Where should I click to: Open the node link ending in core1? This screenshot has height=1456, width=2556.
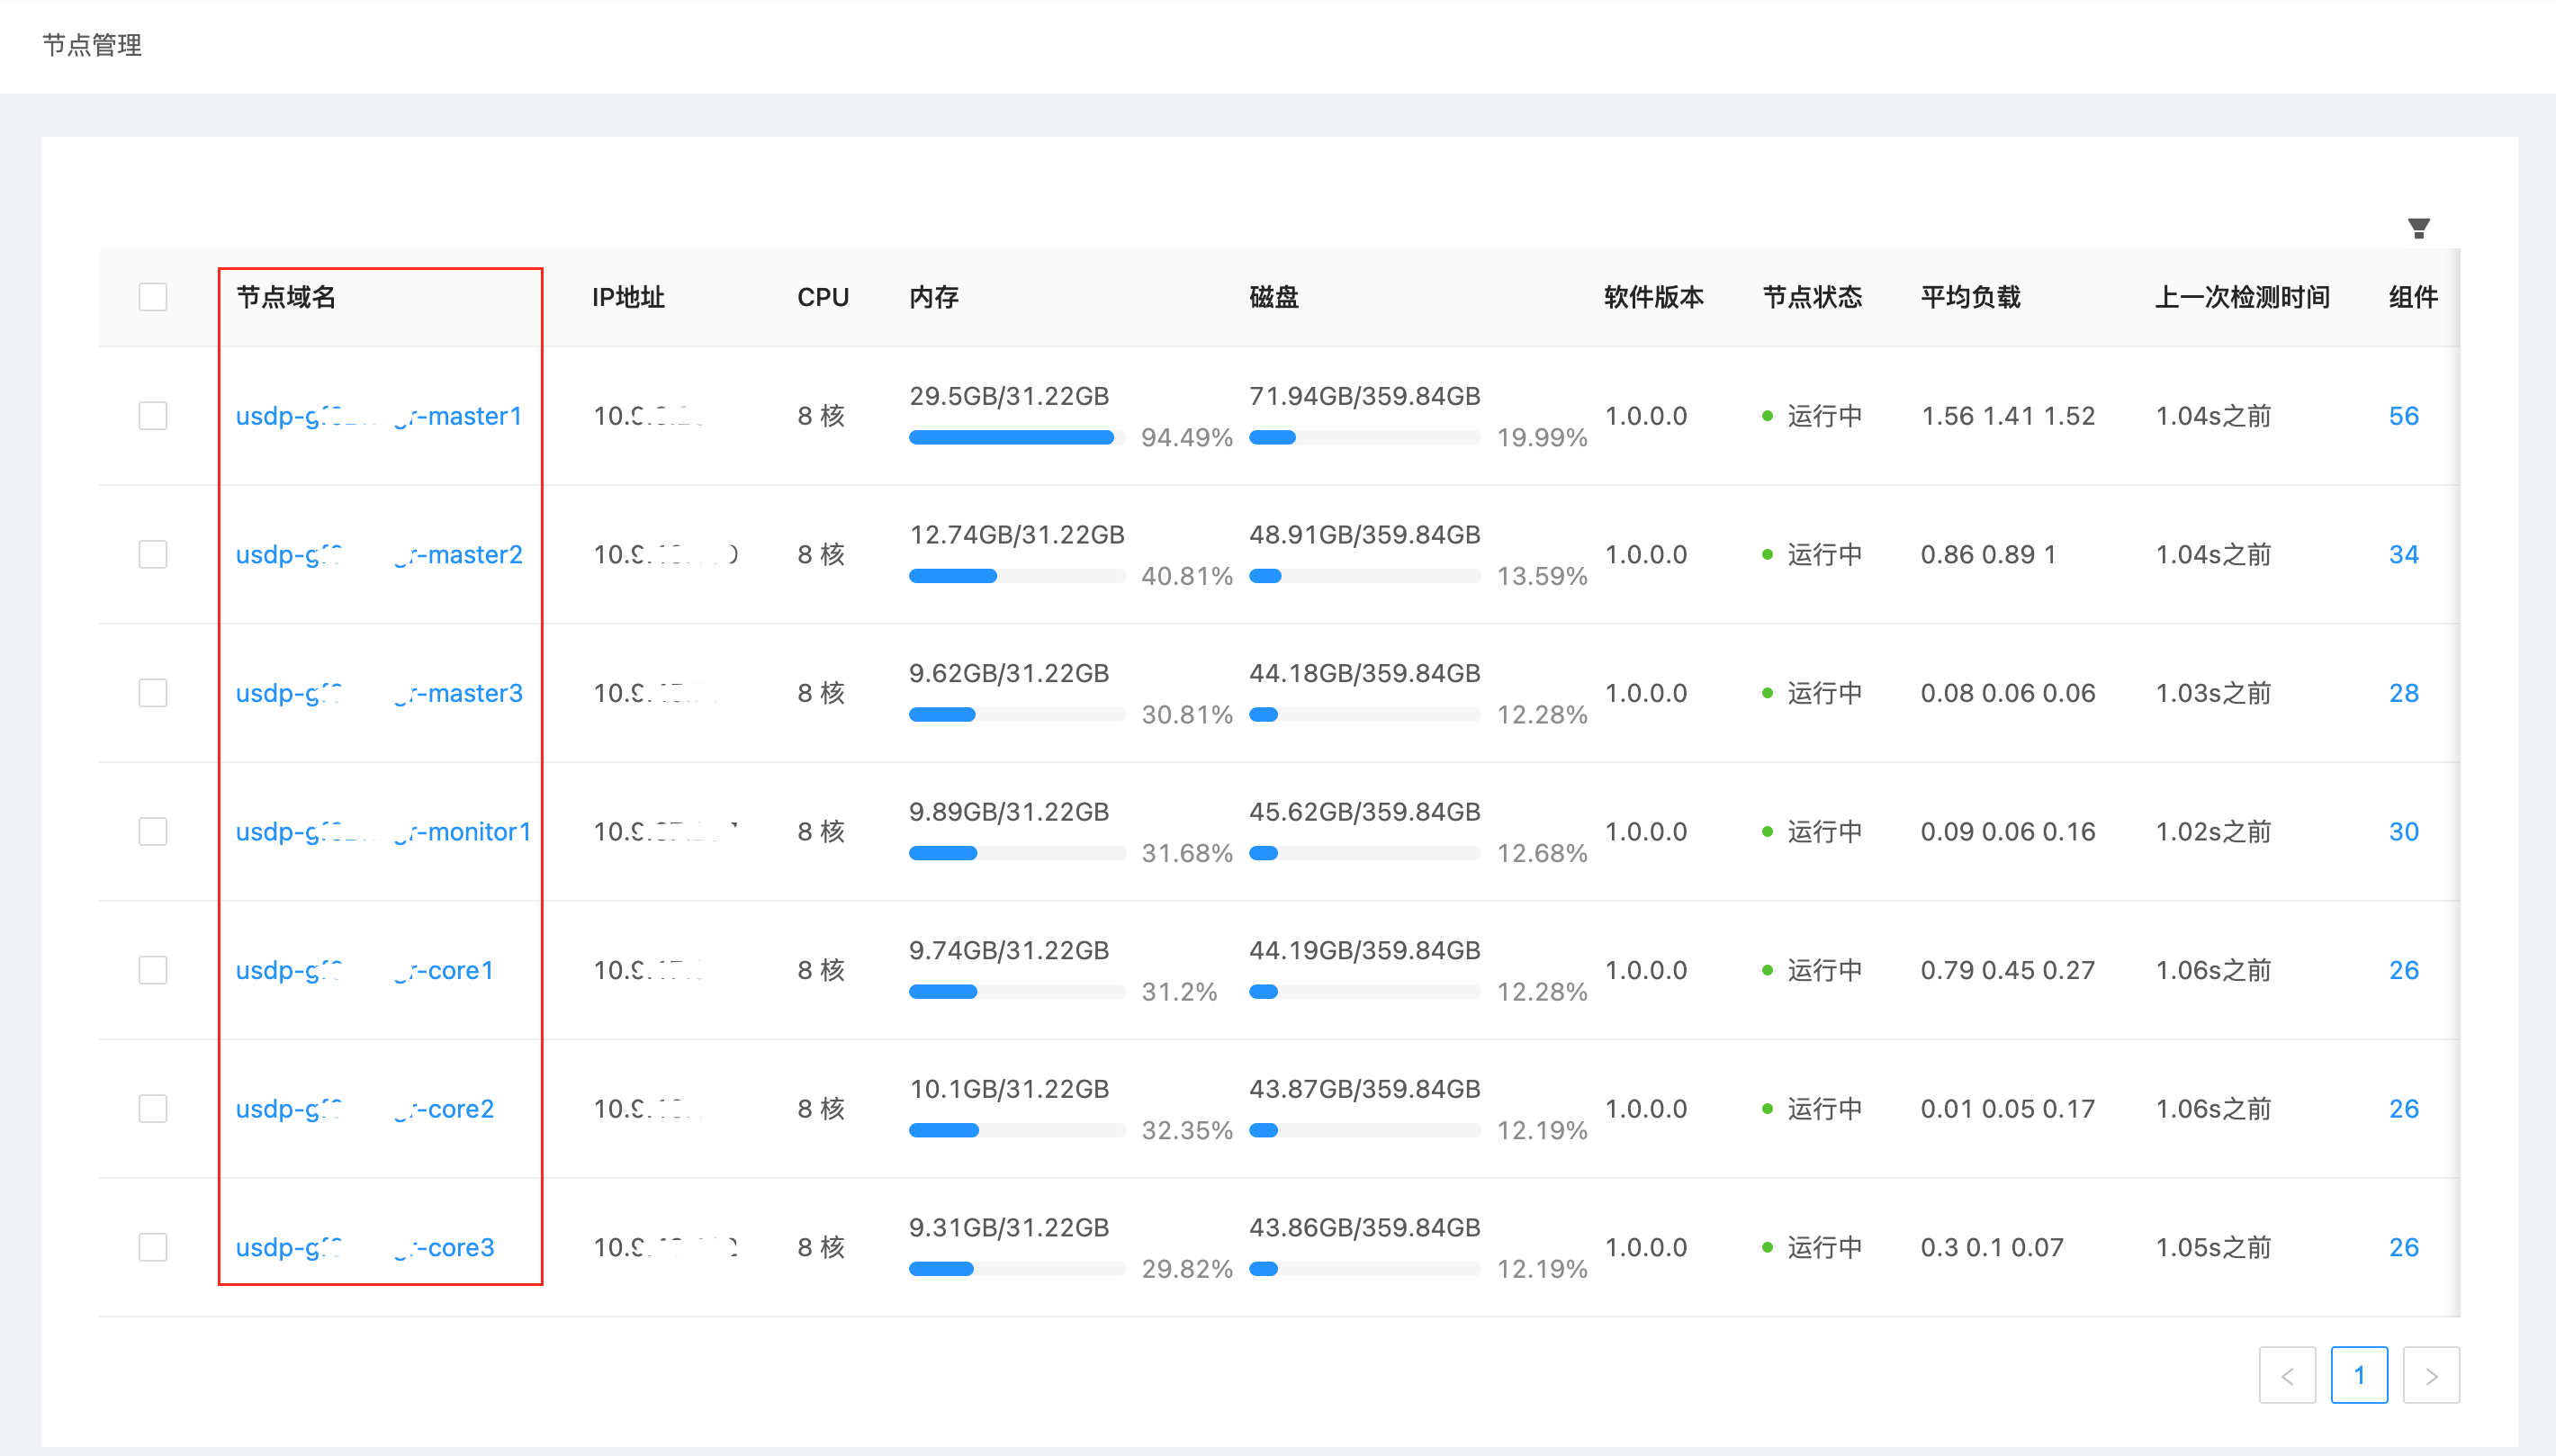pos(365,970)
